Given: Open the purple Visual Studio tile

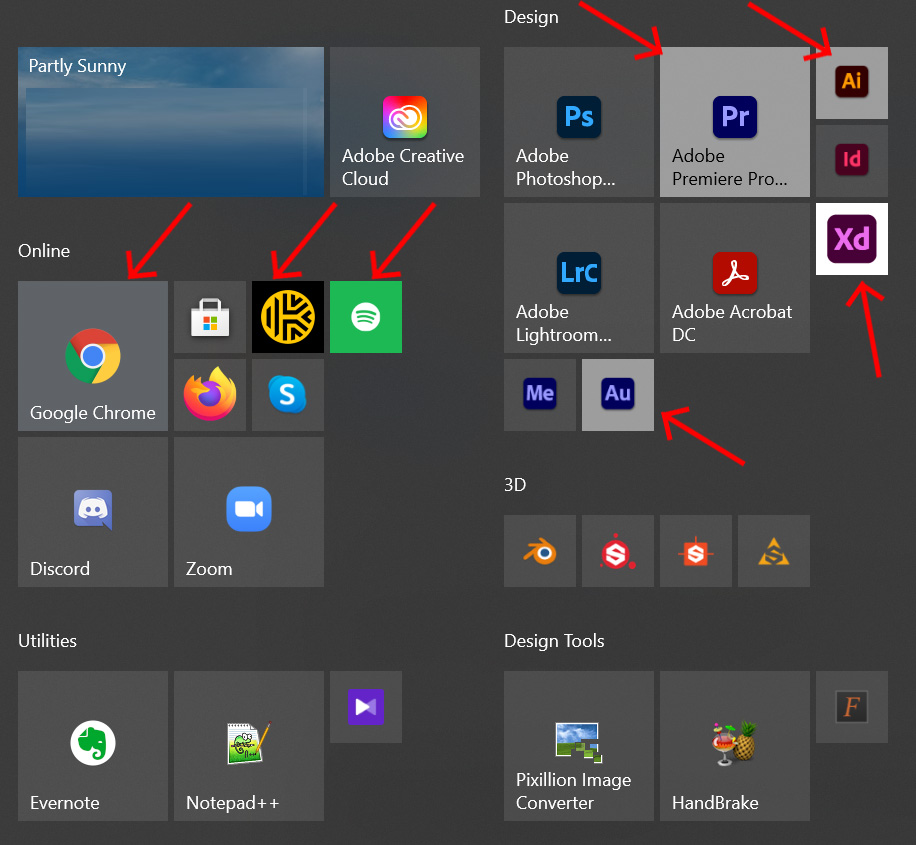Looking at the screenshot, I should coord(366,707).
